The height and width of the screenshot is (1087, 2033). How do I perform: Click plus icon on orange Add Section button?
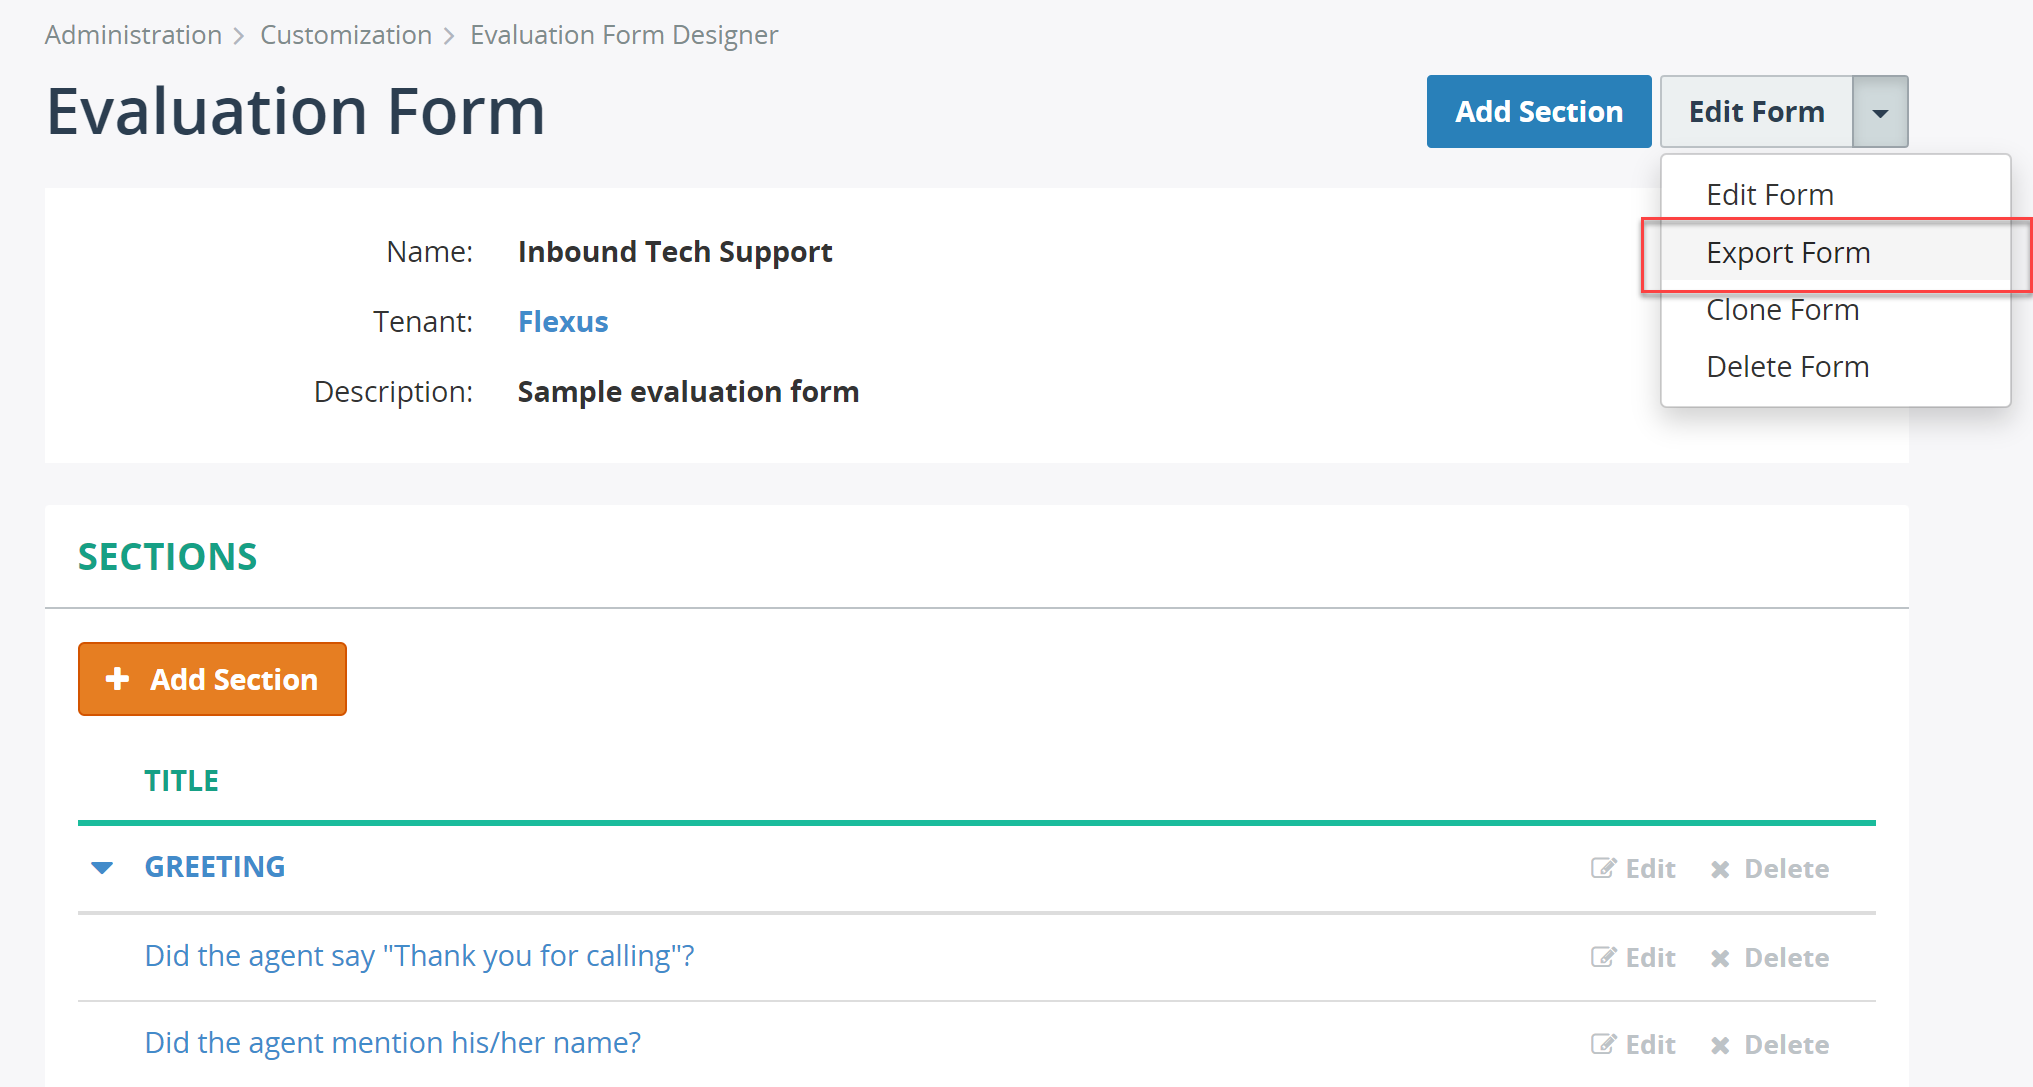117,679
